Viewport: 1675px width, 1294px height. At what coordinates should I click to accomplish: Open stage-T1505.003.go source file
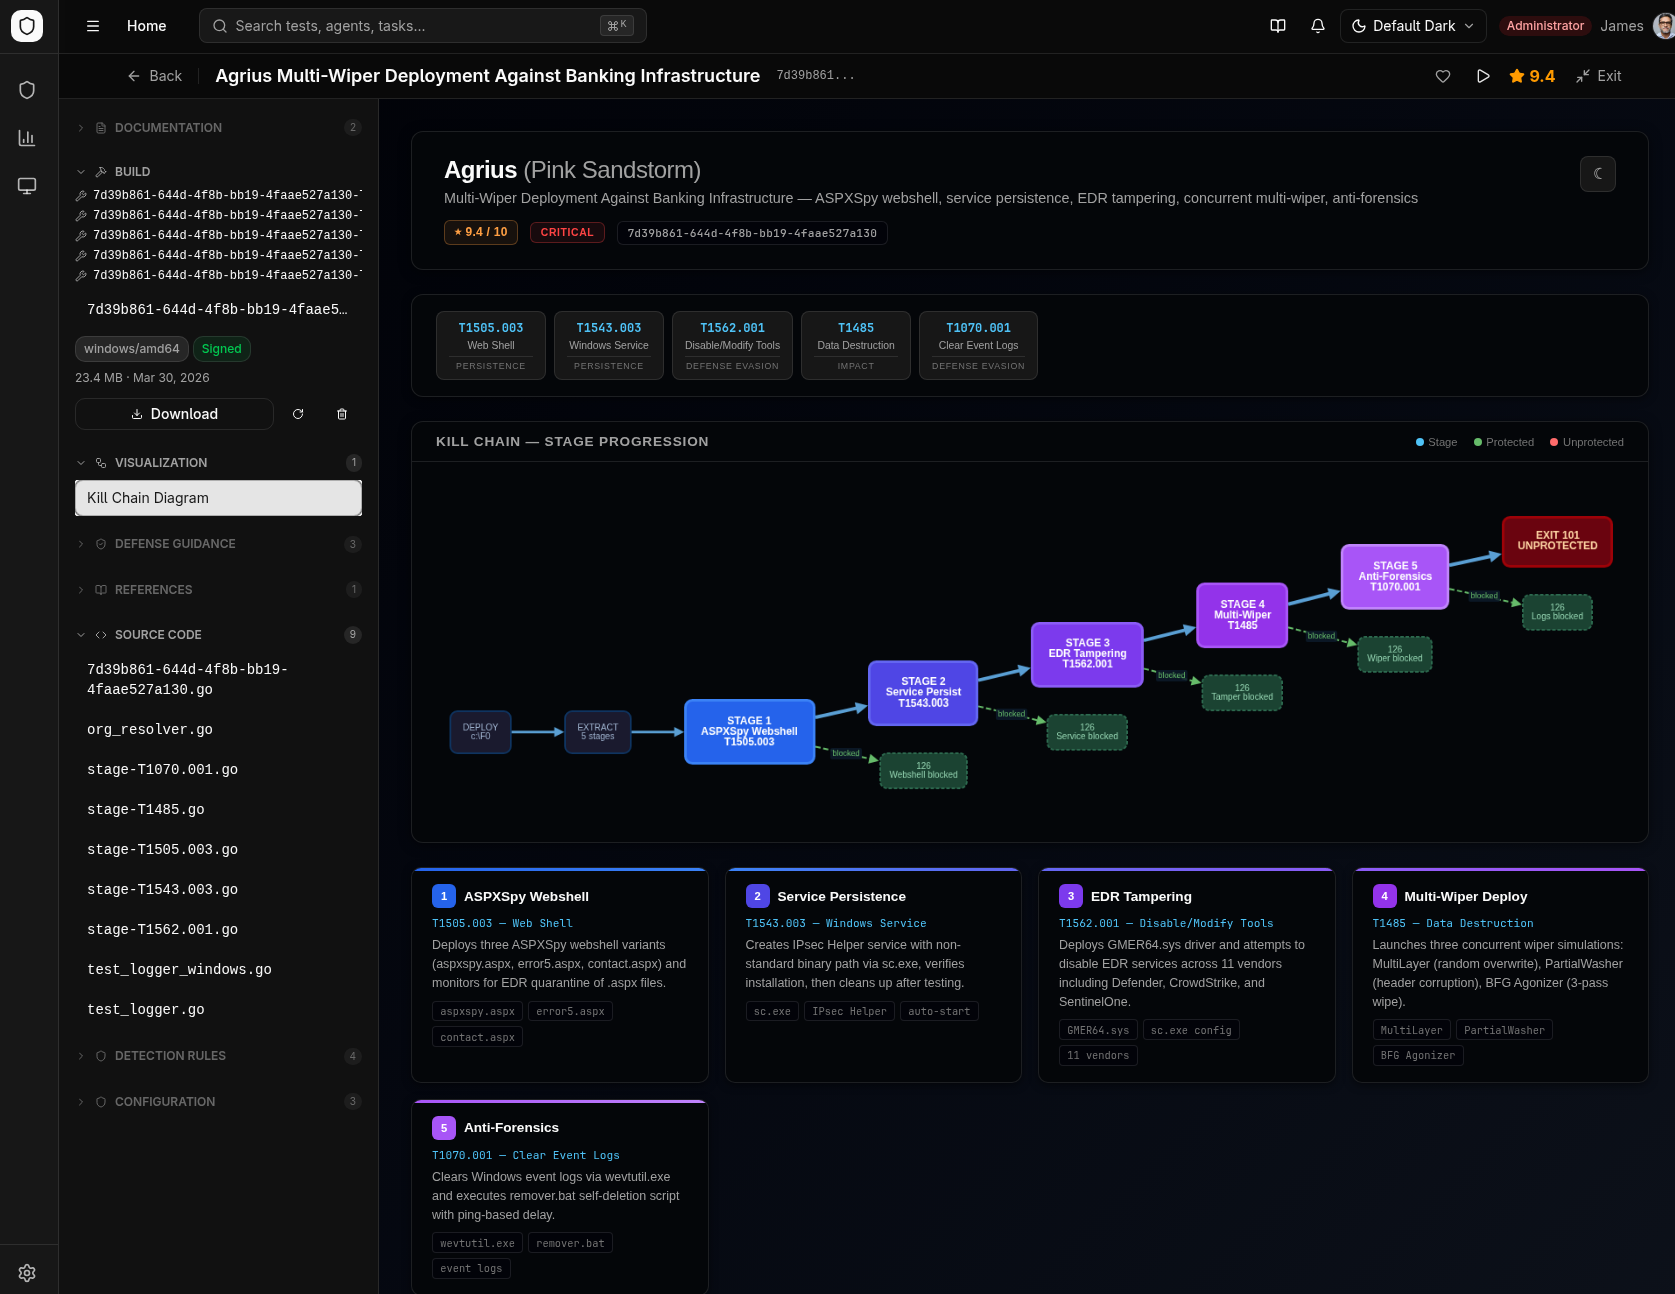click(x=218, y=850)
